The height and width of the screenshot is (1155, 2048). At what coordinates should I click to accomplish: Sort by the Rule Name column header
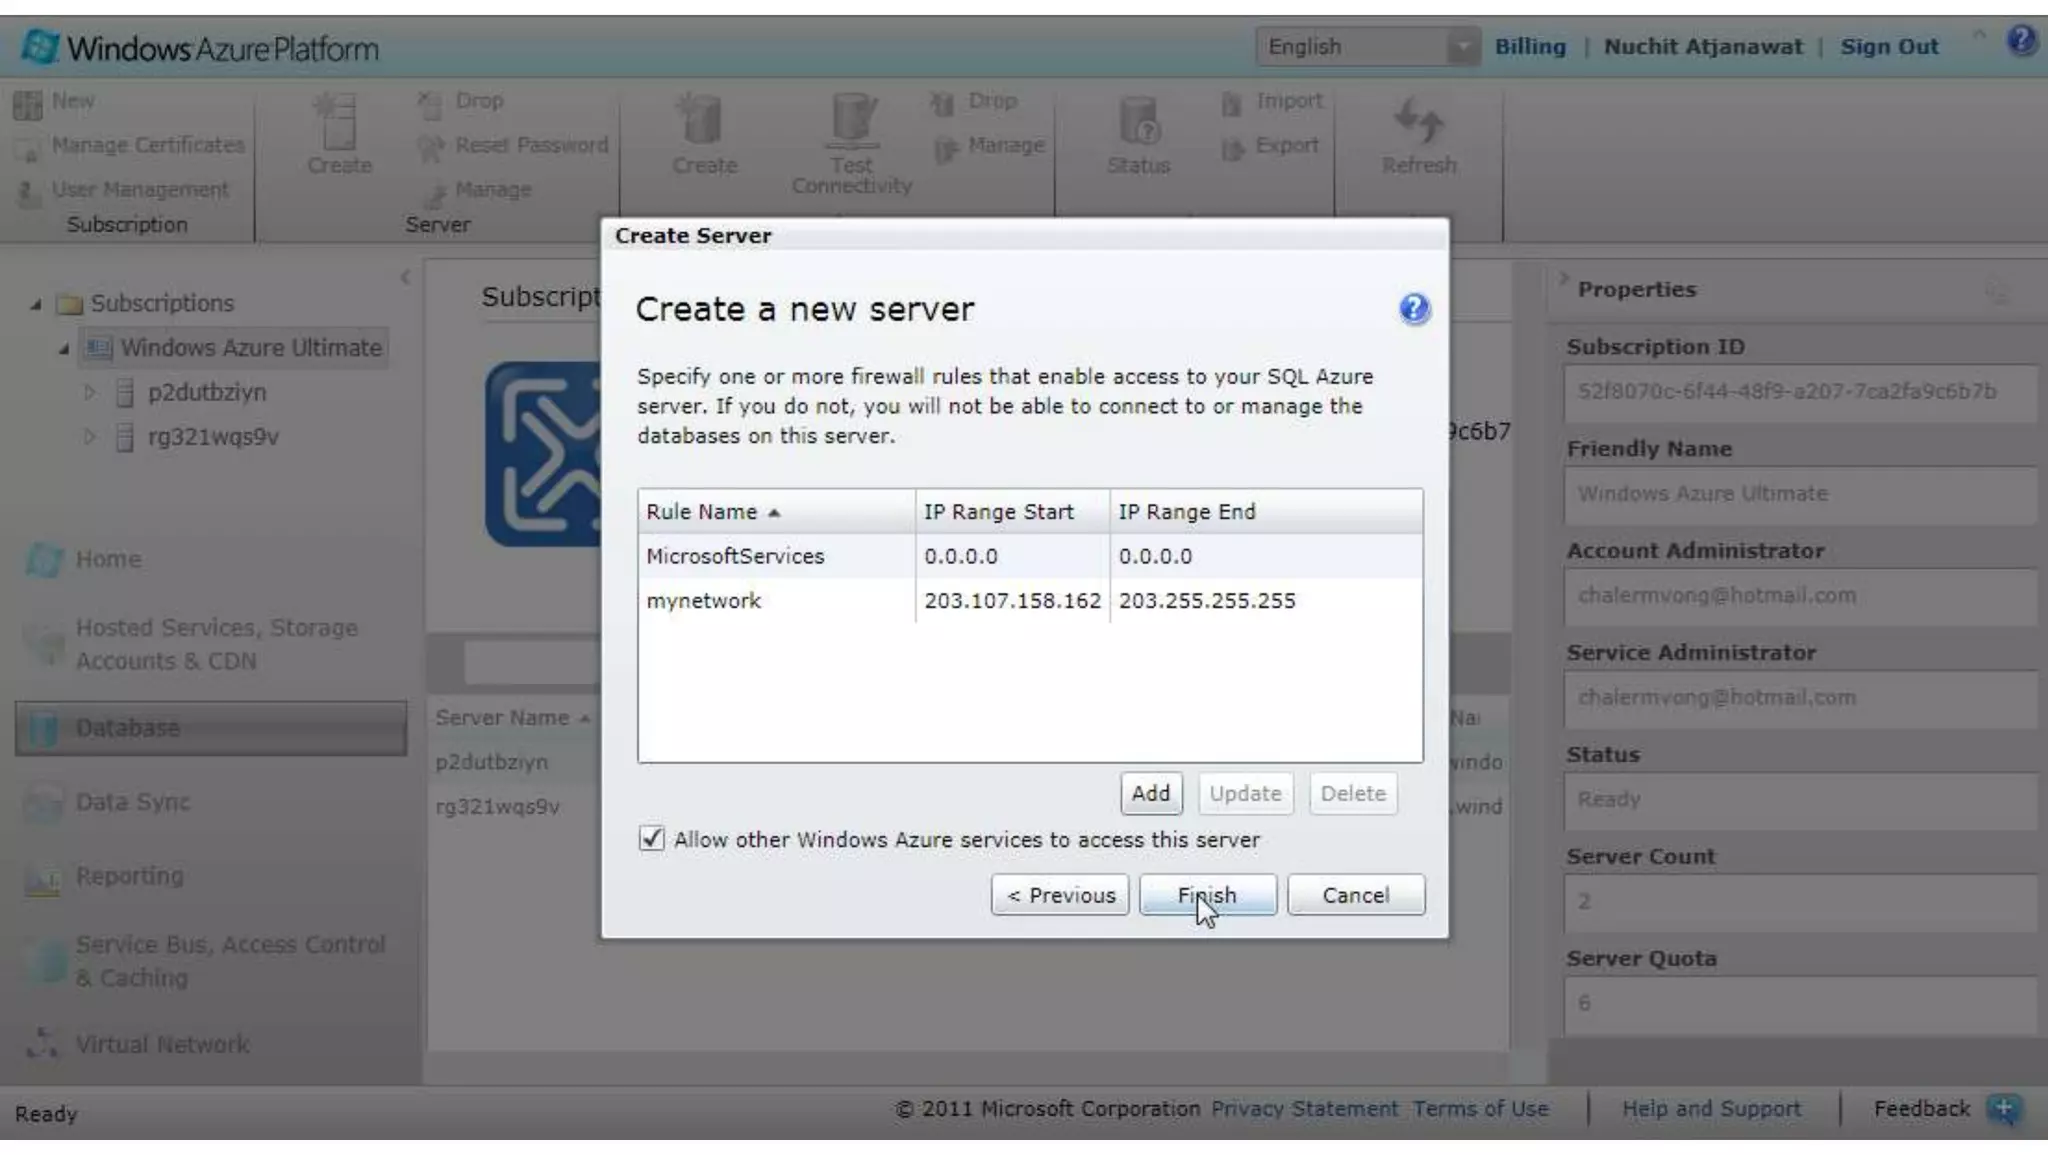702,512
